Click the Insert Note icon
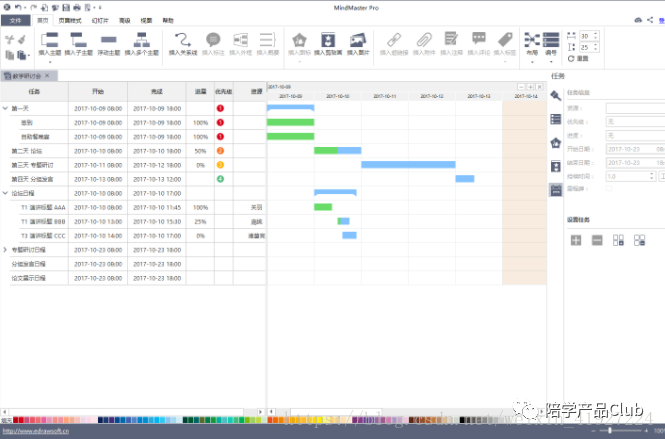Image resolution: width=665 pixels, height=439 pixels. pyautogui.click(x=451, y=39)
